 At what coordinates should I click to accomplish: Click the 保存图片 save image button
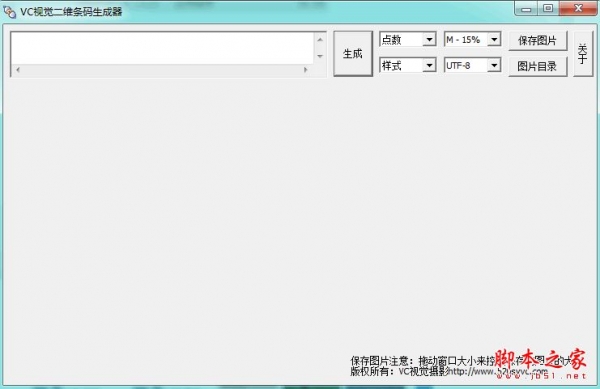pos(538,41)
